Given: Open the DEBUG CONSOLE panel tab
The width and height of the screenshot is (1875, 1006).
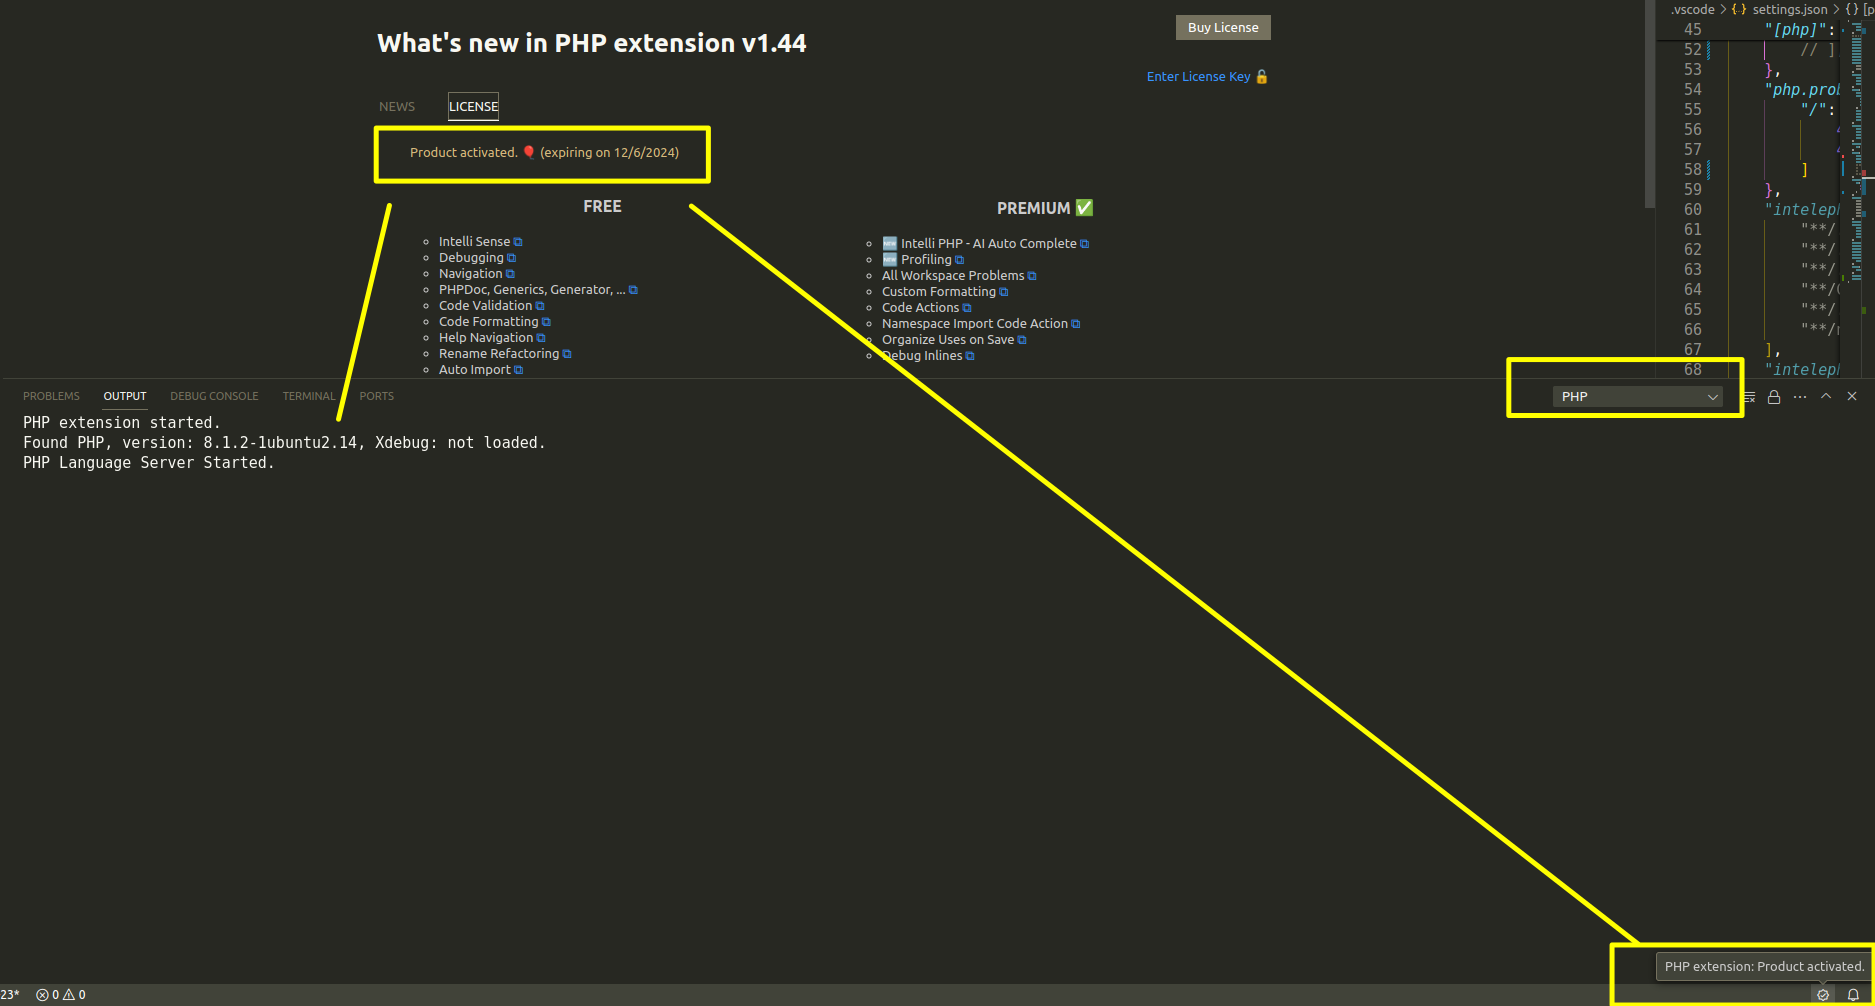Looking at the screenshot, I should 214,396.
